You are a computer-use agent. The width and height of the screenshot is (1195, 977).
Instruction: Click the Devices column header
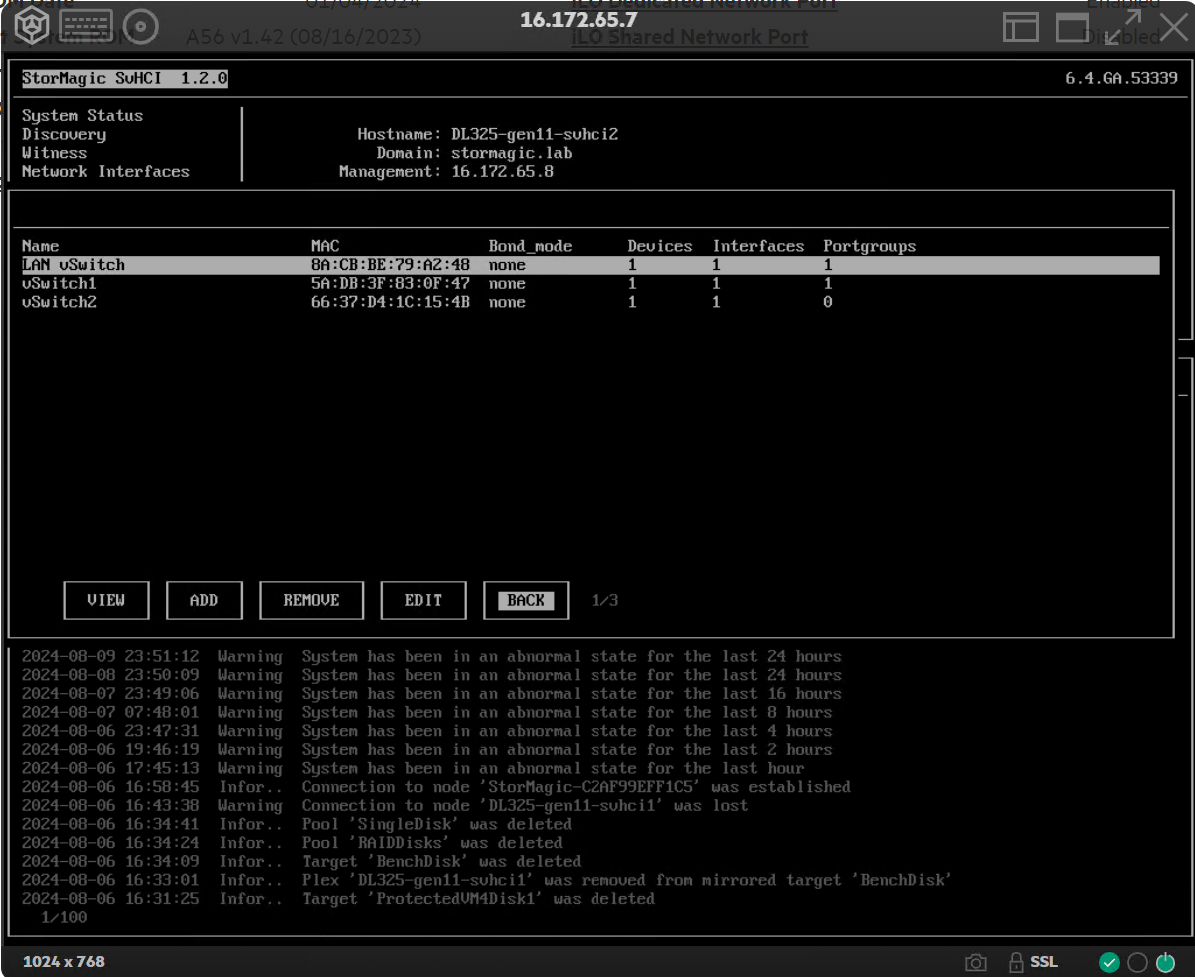[660, 246]
